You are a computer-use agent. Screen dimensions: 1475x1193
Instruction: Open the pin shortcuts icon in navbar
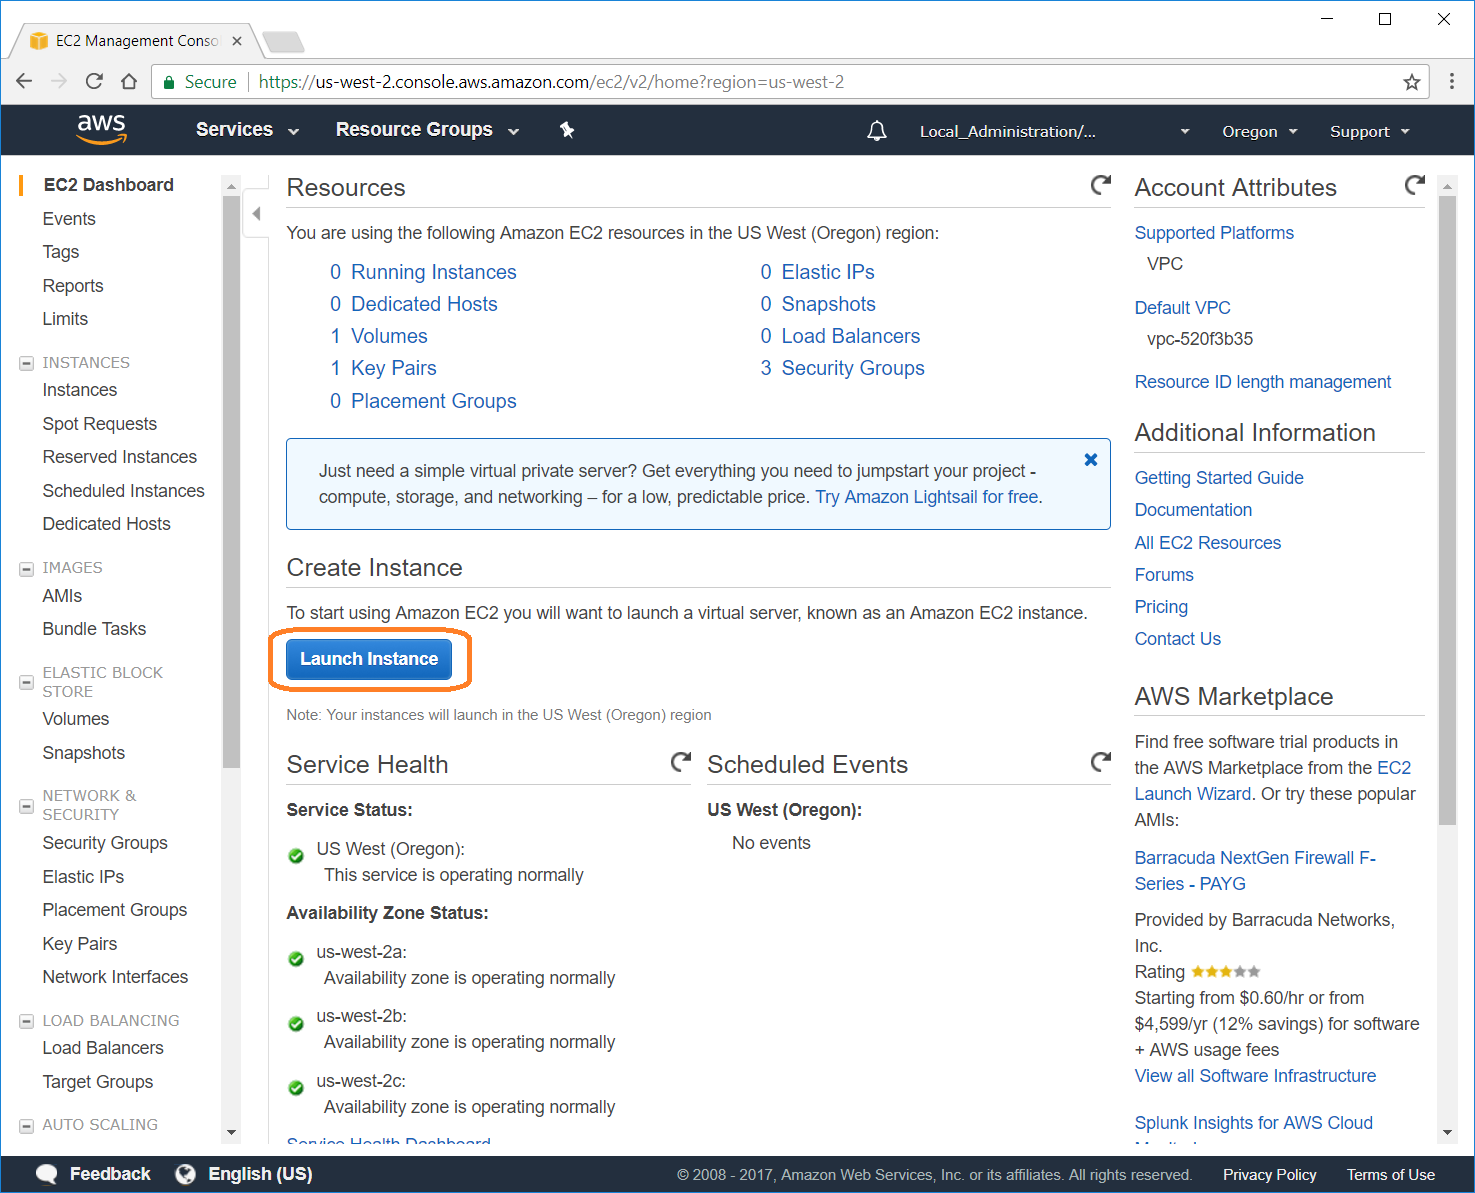pos(567,130)
